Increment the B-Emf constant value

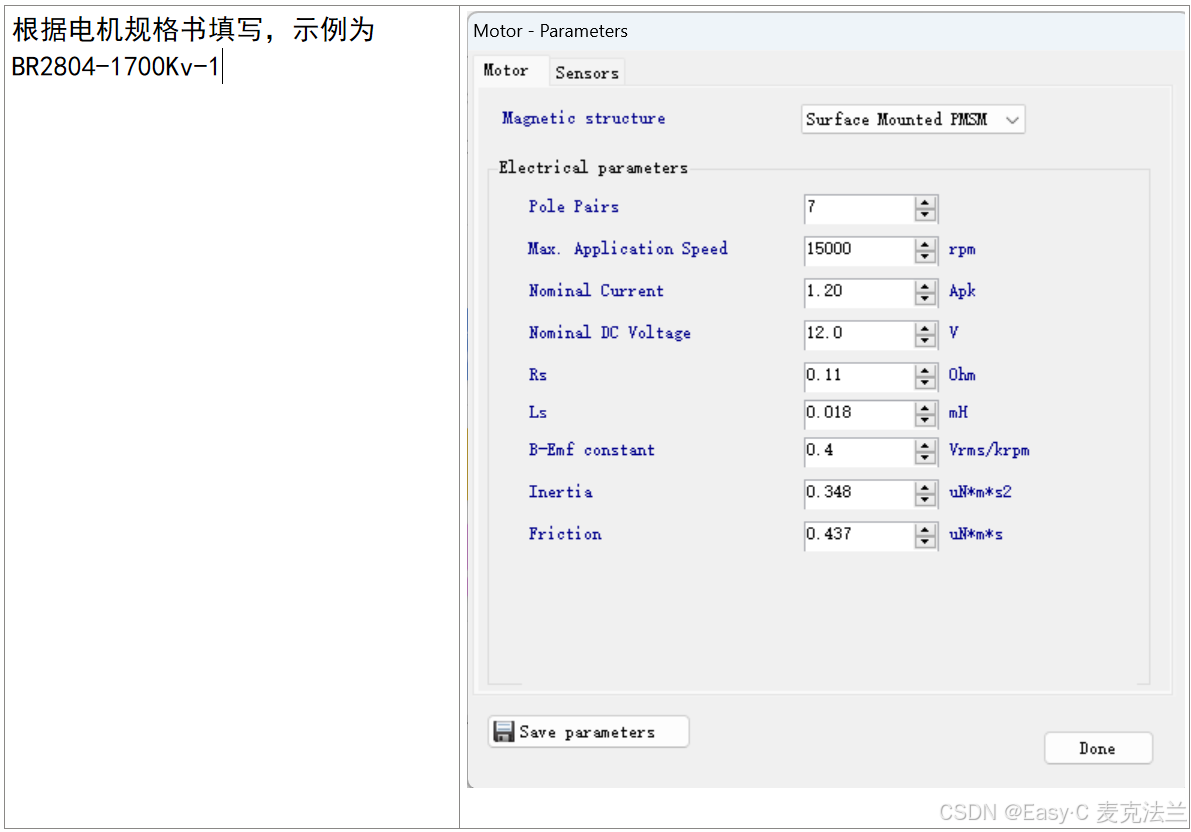click(926, 447)
